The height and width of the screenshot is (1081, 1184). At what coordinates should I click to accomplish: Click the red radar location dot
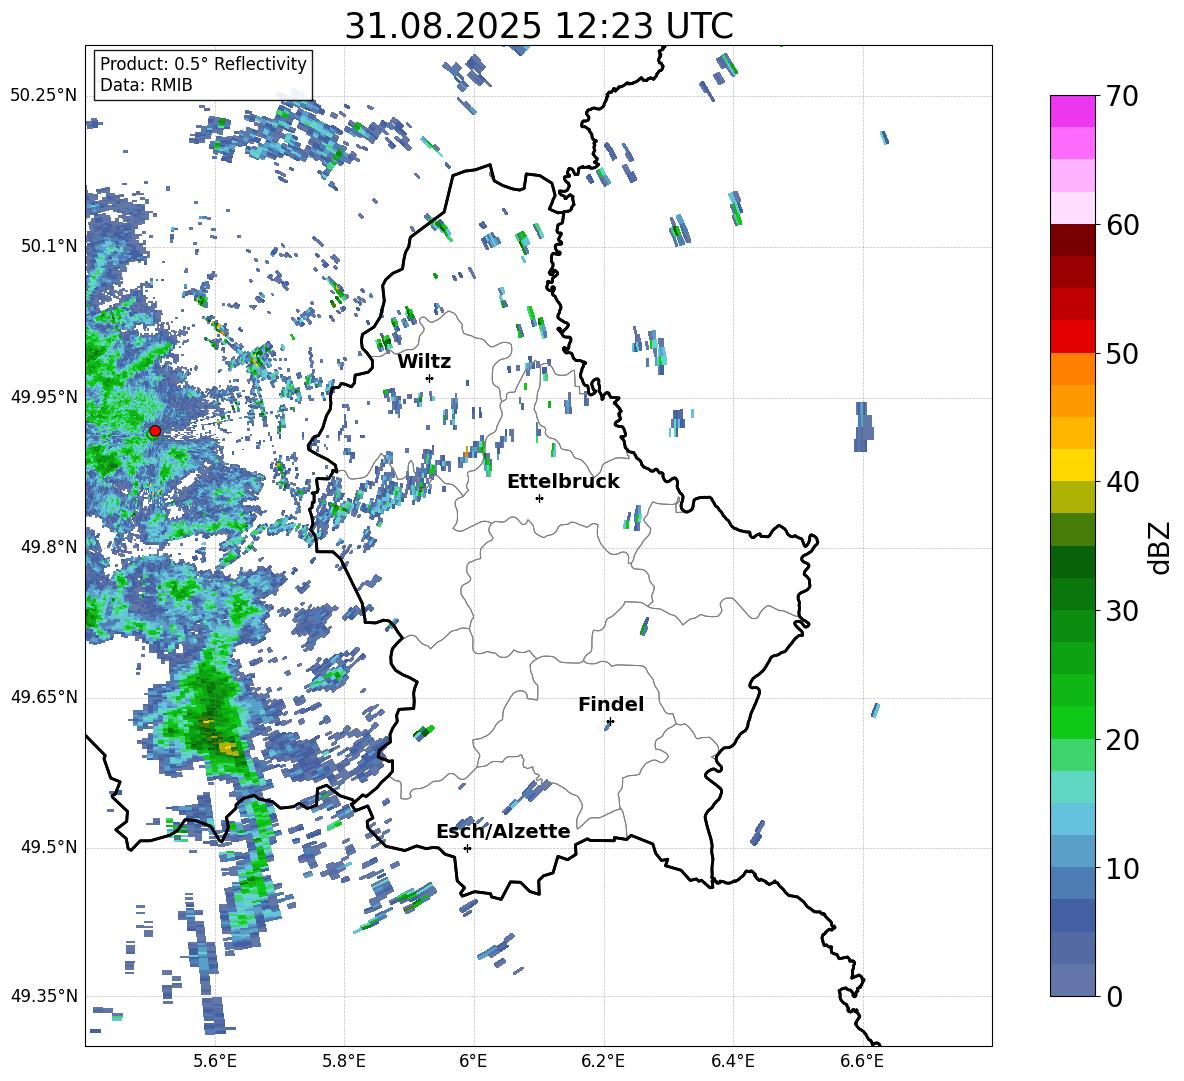coord(155,431)
